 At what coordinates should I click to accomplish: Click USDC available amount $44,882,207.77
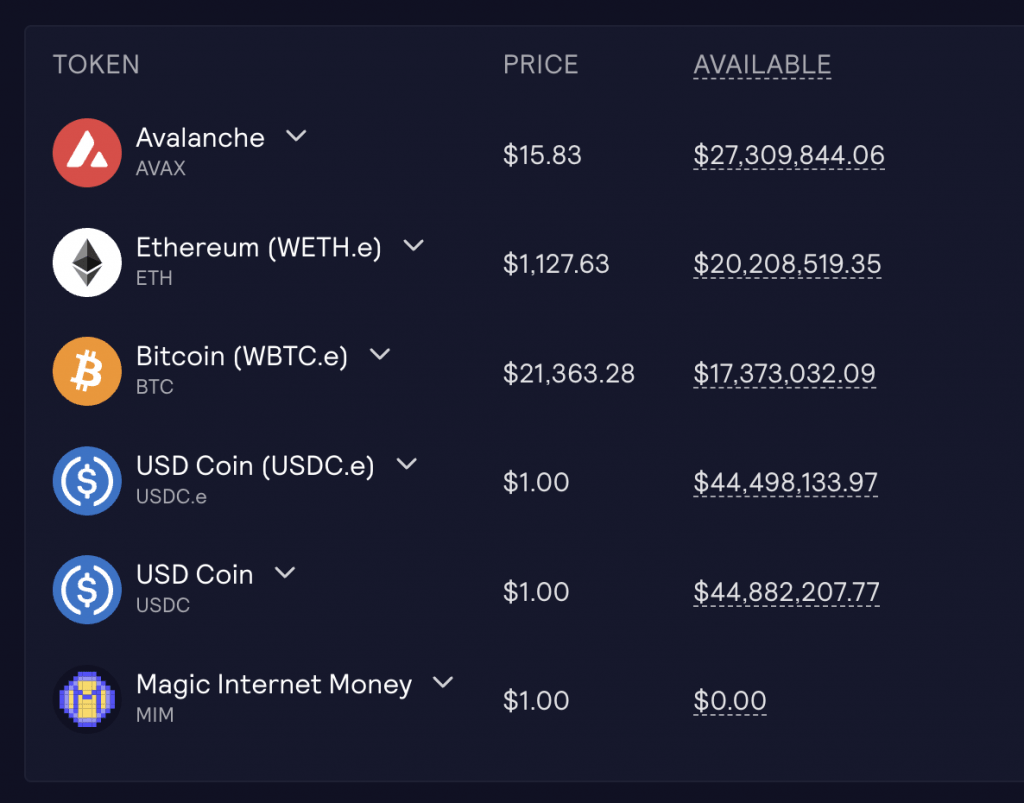pyautogui.click(x=786, y=592)
